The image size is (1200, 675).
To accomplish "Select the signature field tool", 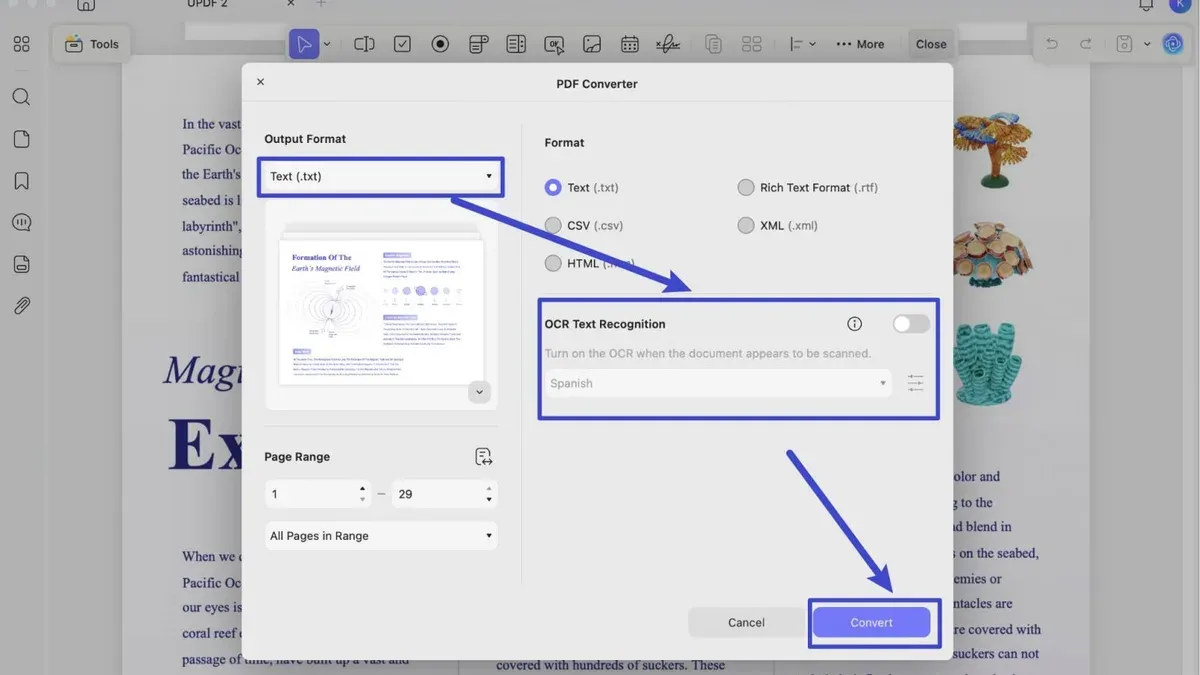I will click(x=667, y=44).
